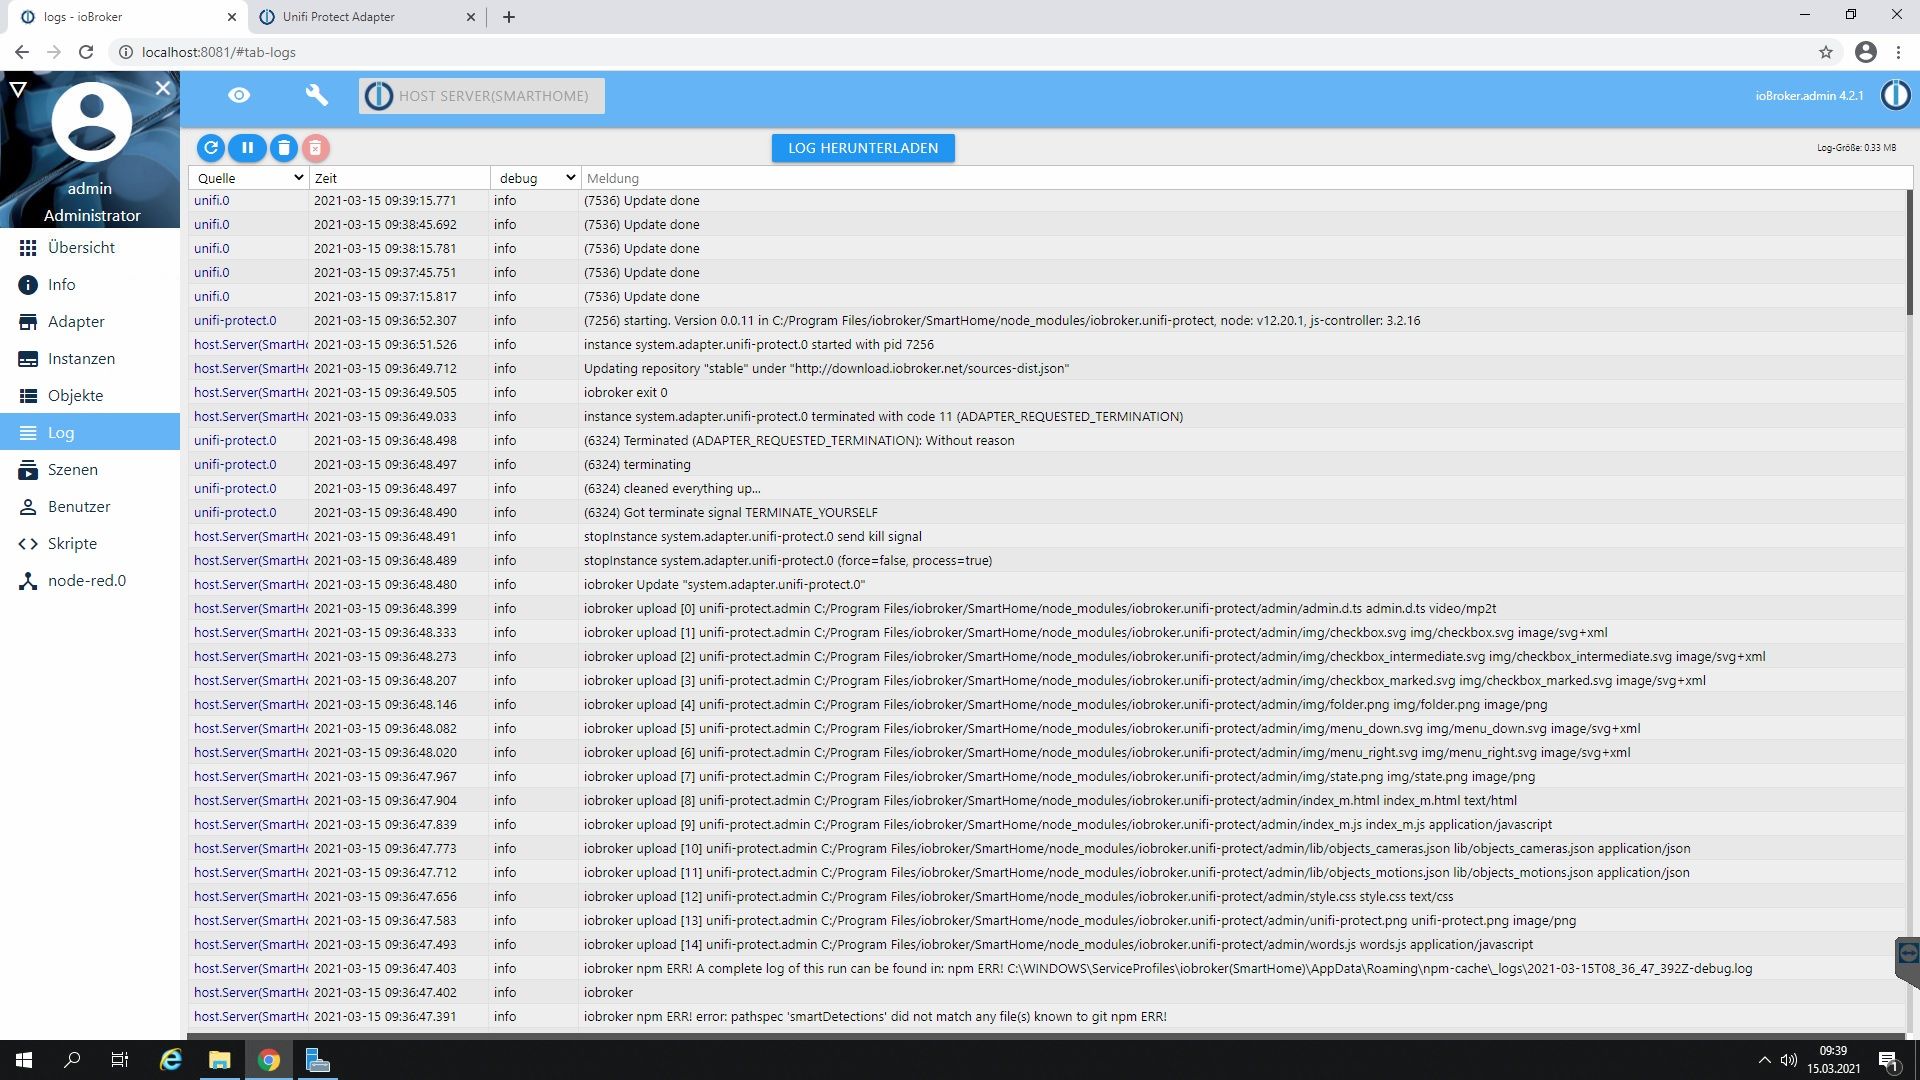The image size is (1920, 1080).
Task: Open Objekte in the sidebar
Action: pyautogui.click(x=90, y=395)
